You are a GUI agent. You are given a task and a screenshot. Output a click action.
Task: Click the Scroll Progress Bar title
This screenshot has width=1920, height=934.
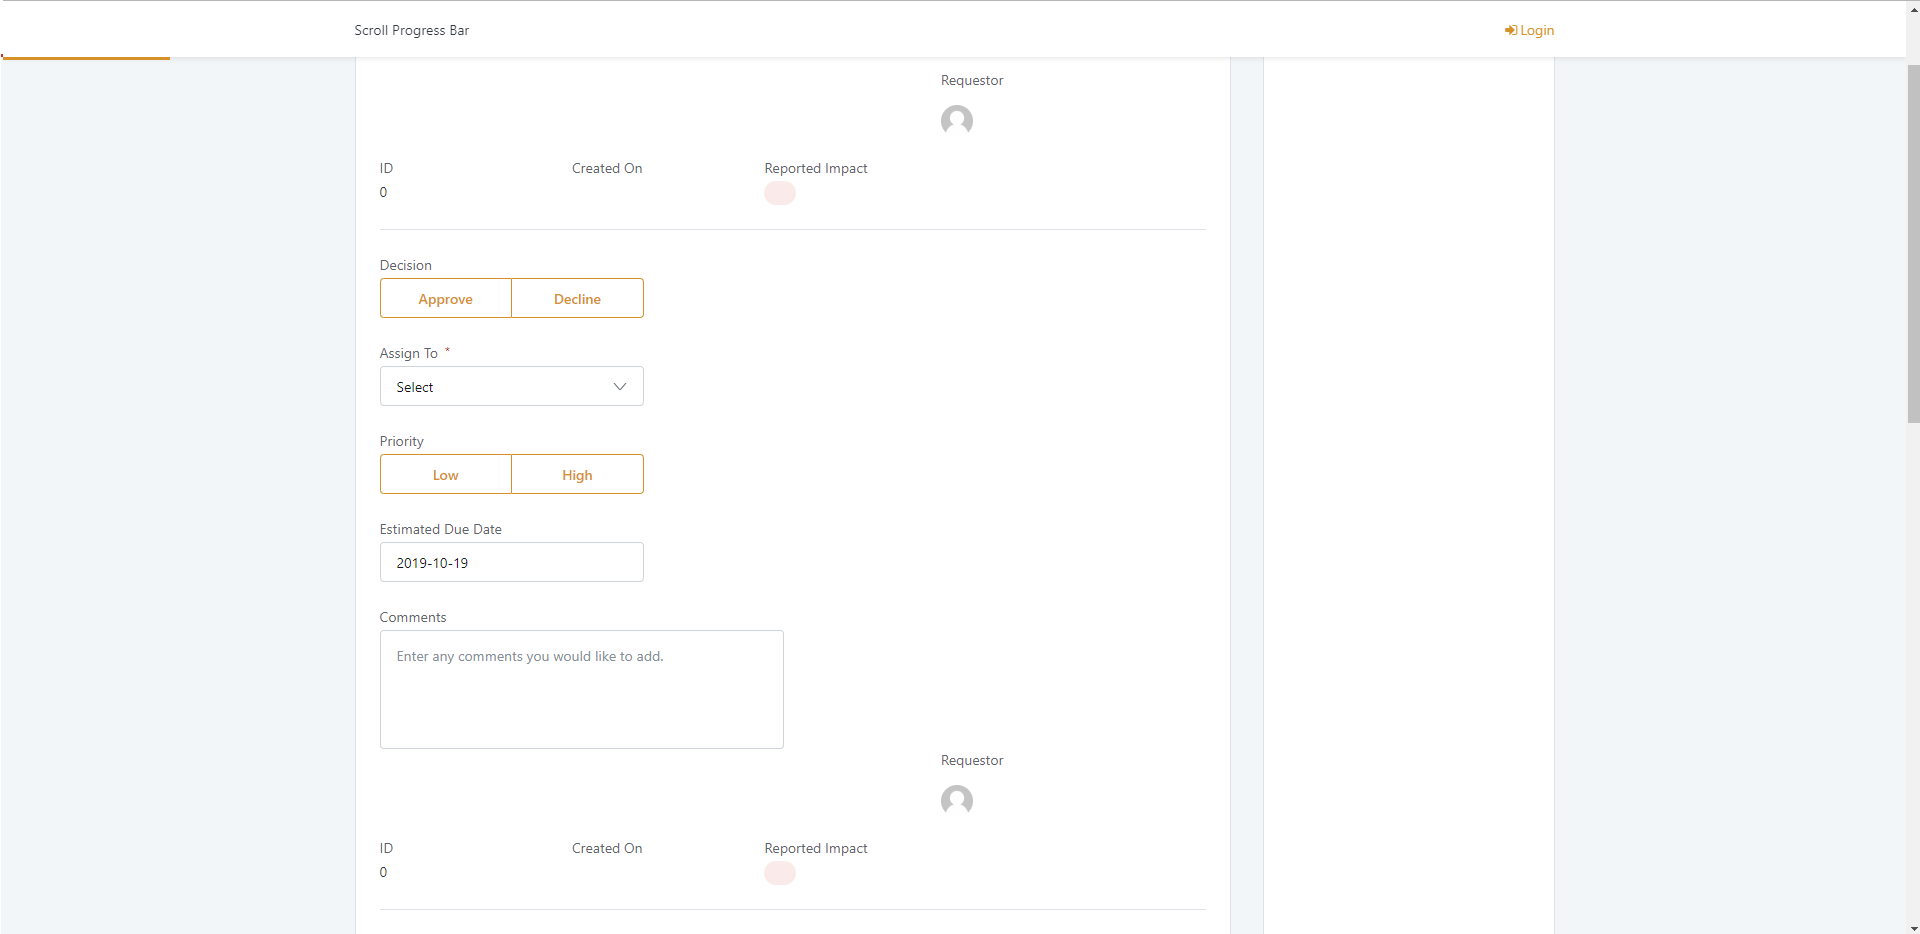[x=411, y=31]
